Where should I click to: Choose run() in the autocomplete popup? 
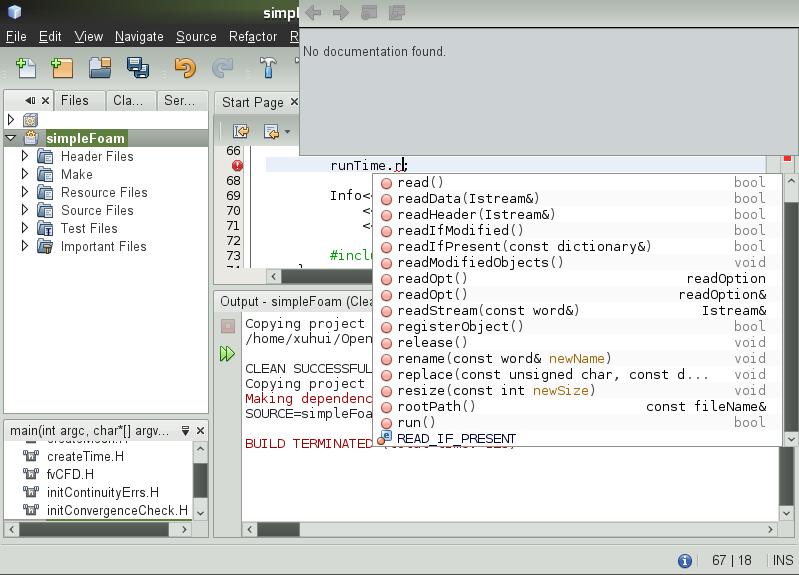pos(417,422)
